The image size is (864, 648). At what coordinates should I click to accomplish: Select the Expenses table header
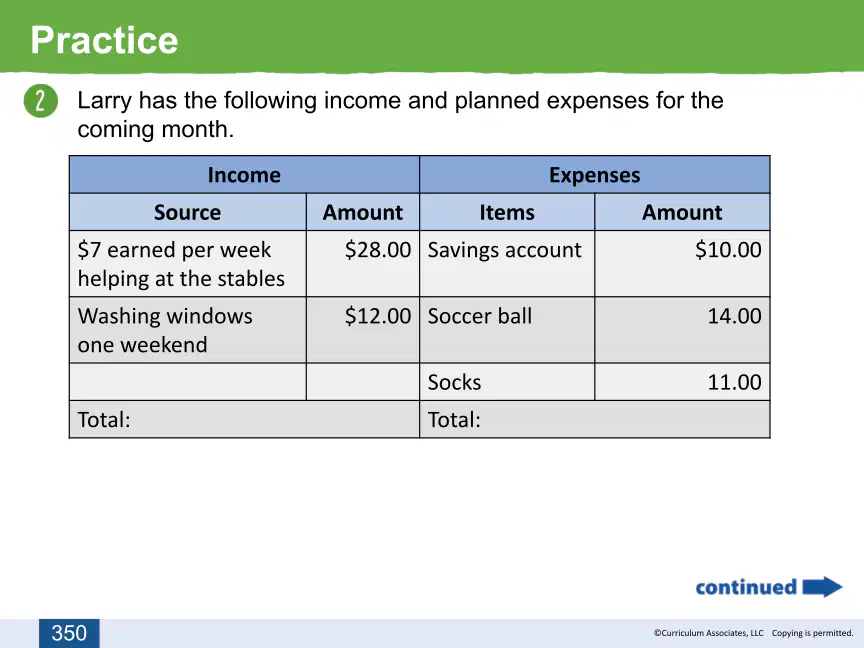pos(595,175)
